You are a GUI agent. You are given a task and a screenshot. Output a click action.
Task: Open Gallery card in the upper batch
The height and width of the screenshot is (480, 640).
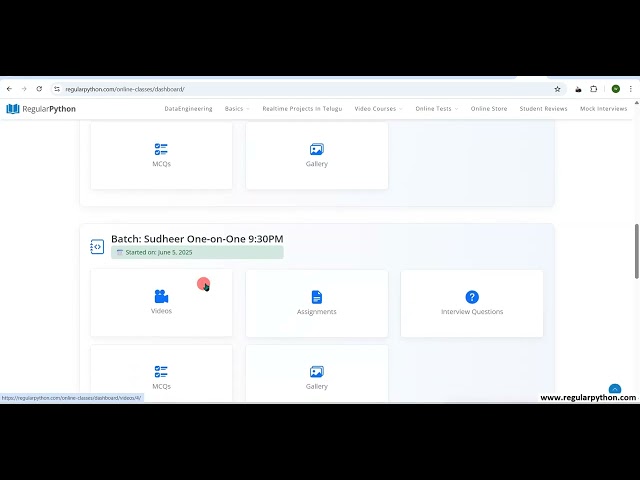click(317, 156)
